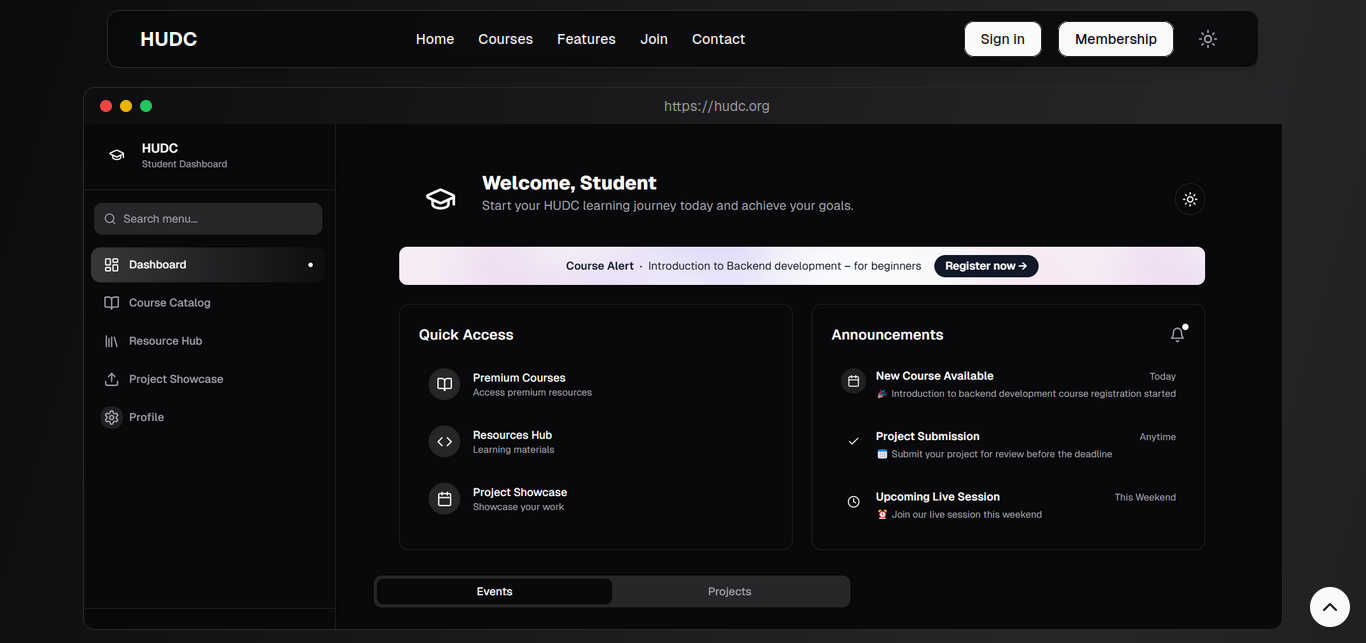Click the notification bell icon in Announcements
The width and height of the screenshot is (1366, 643).
click(x=1177, y=335)
